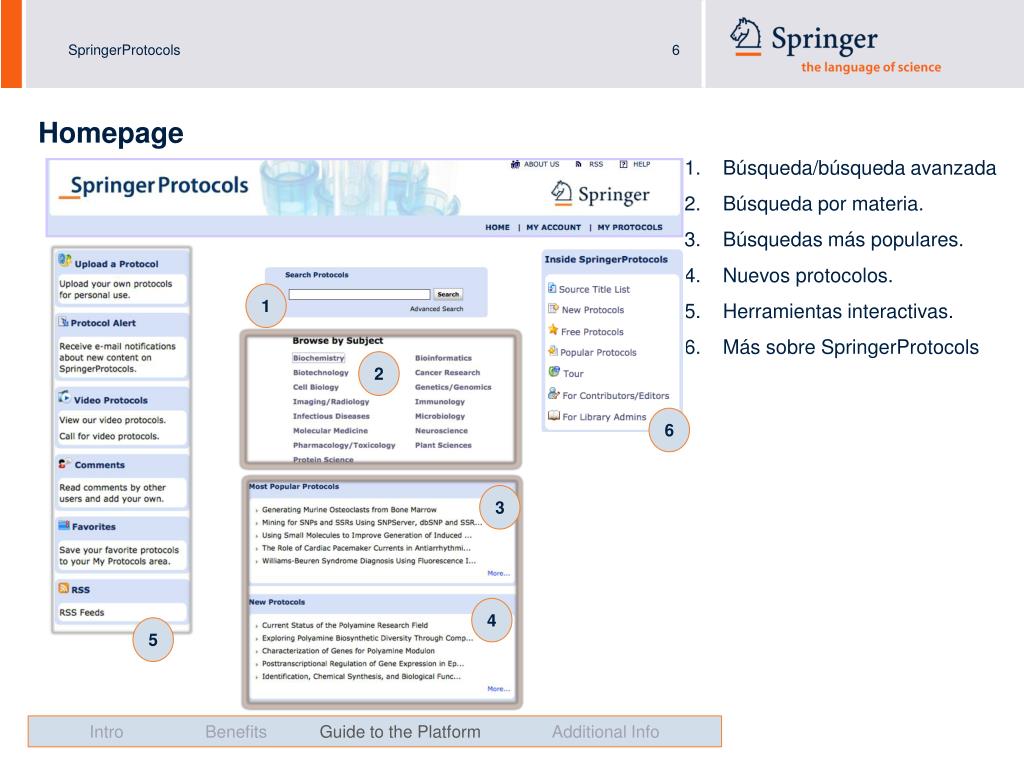The image size is (1024, 768).
Task: Click the Free Protocols star icon
Action: [x=553, y=330]
